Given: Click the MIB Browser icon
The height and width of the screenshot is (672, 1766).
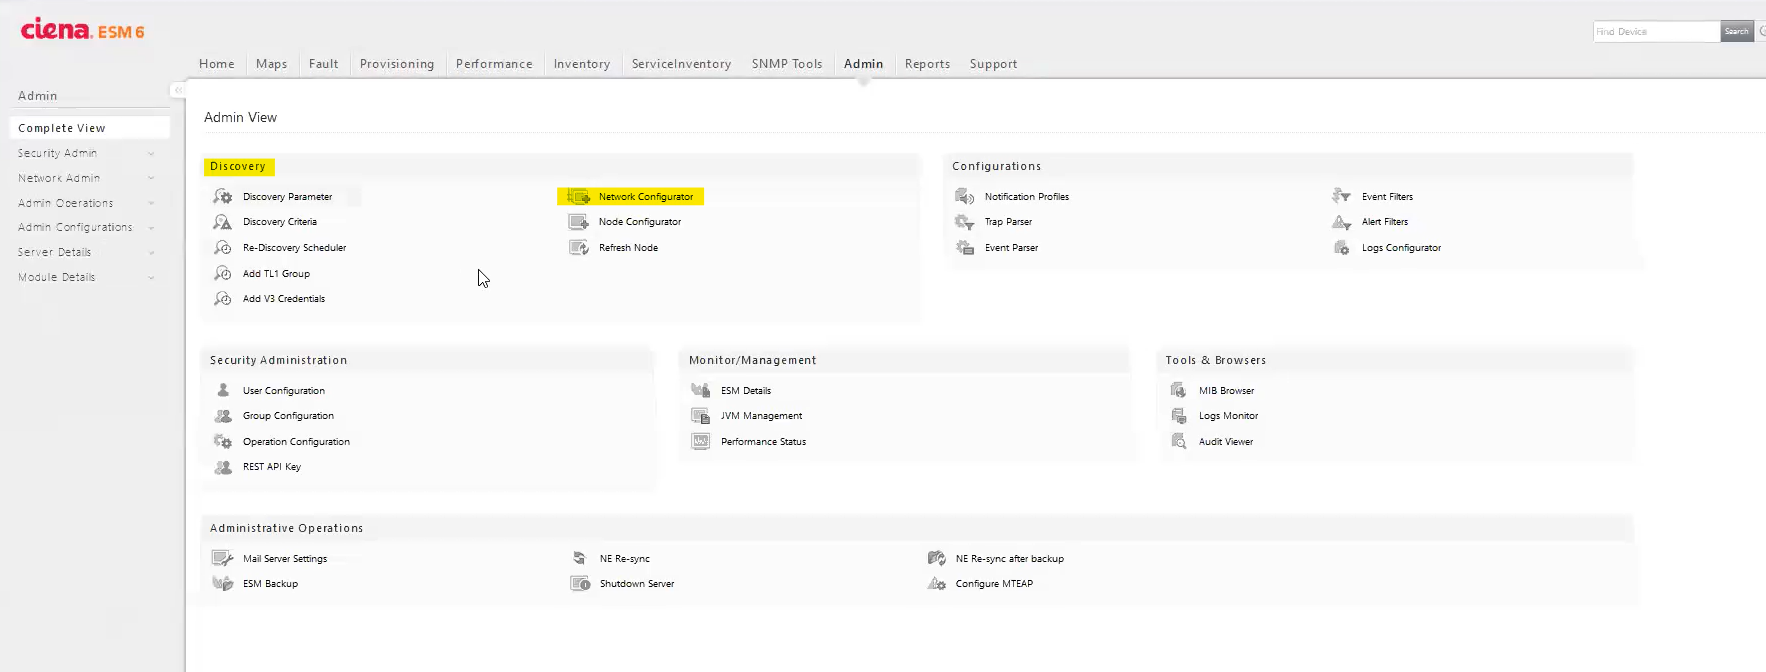Looking at the screenshot, I should [1179, 390].
